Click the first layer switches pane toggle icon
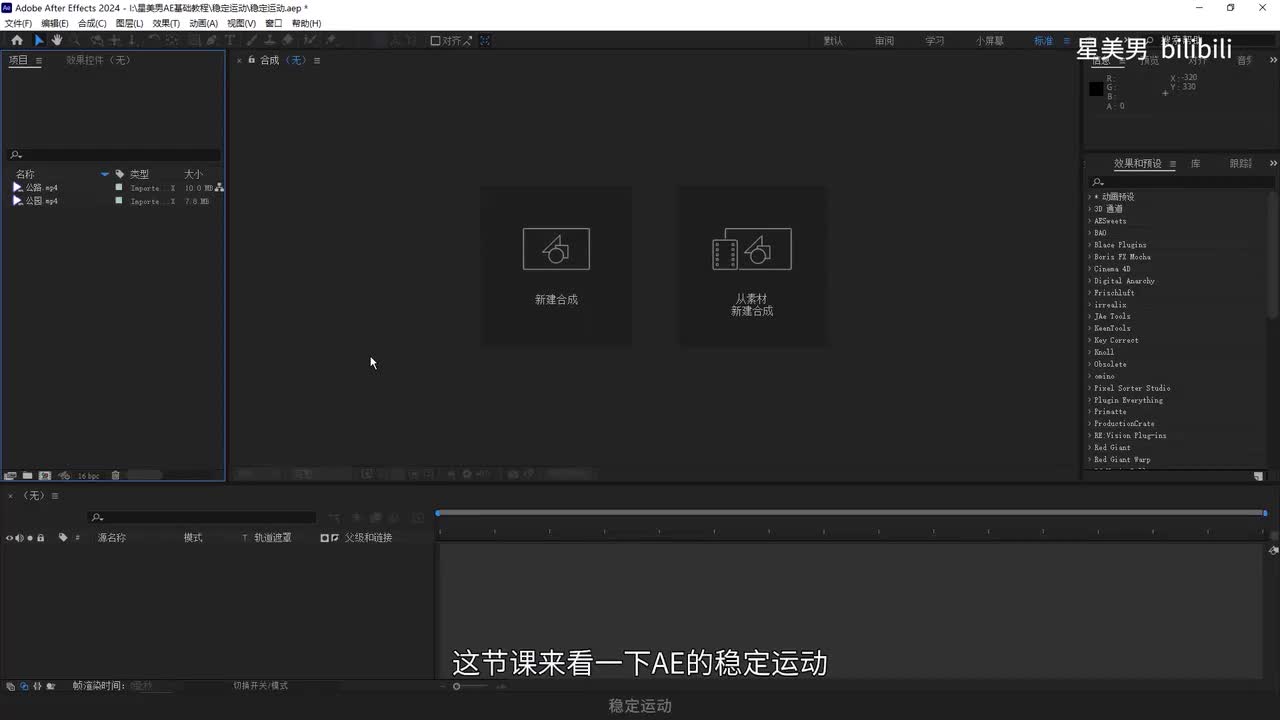 coord(10,686)
